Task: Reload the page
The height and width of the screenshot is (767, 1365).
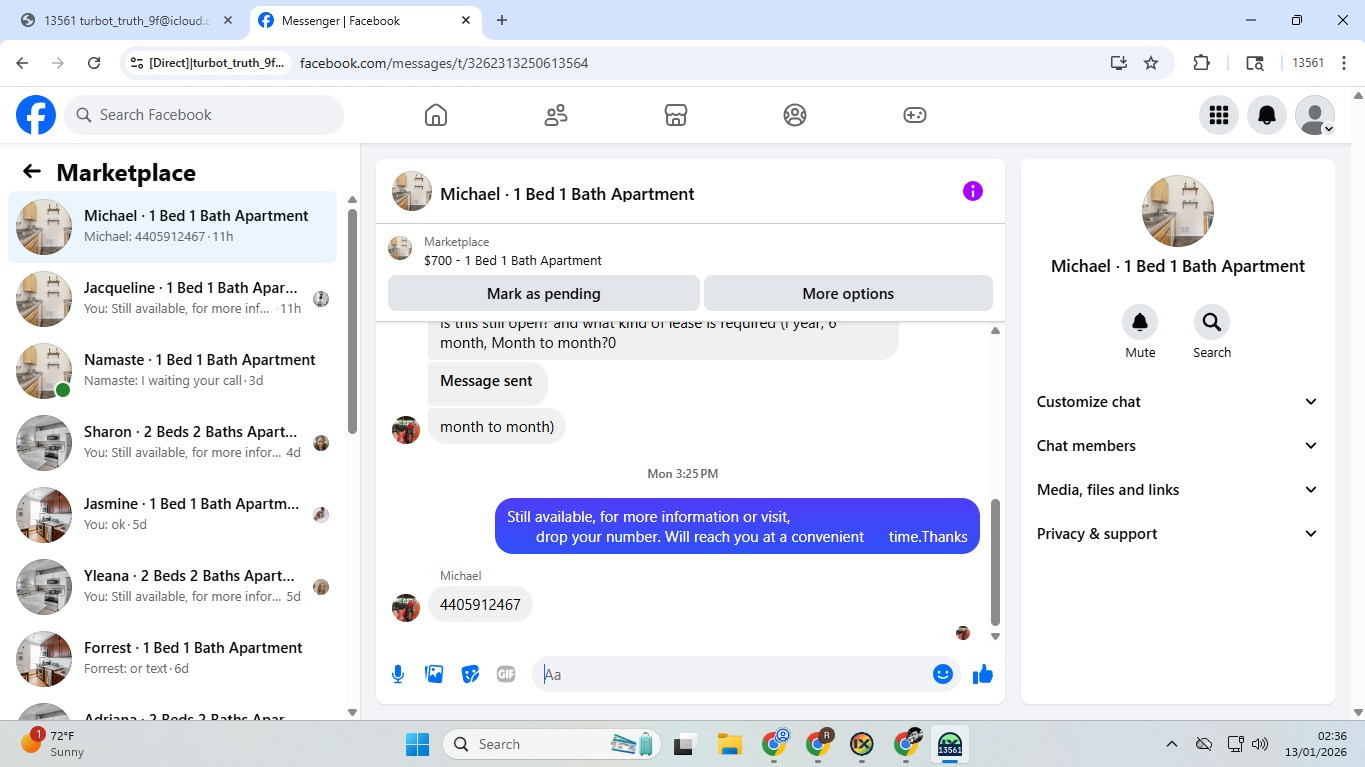Action: 94,63
